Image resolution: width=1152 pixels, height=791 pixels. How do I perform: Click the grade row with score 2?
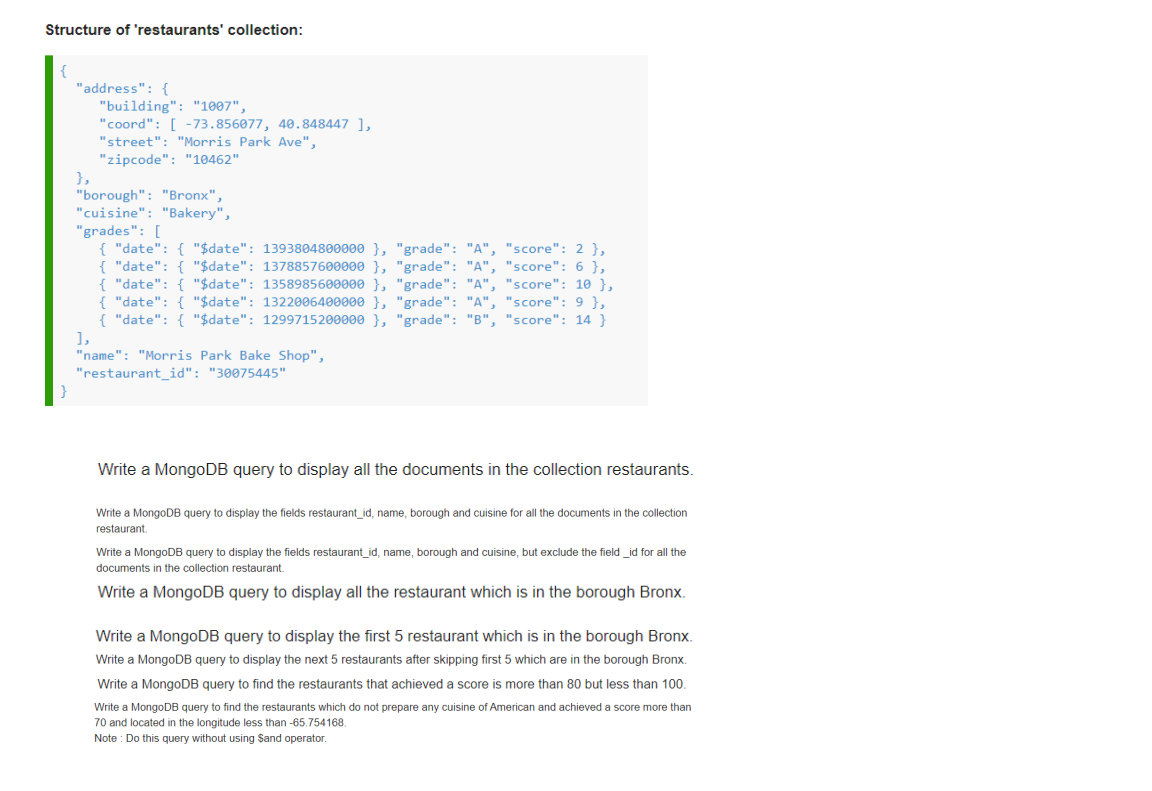point(352,249)
